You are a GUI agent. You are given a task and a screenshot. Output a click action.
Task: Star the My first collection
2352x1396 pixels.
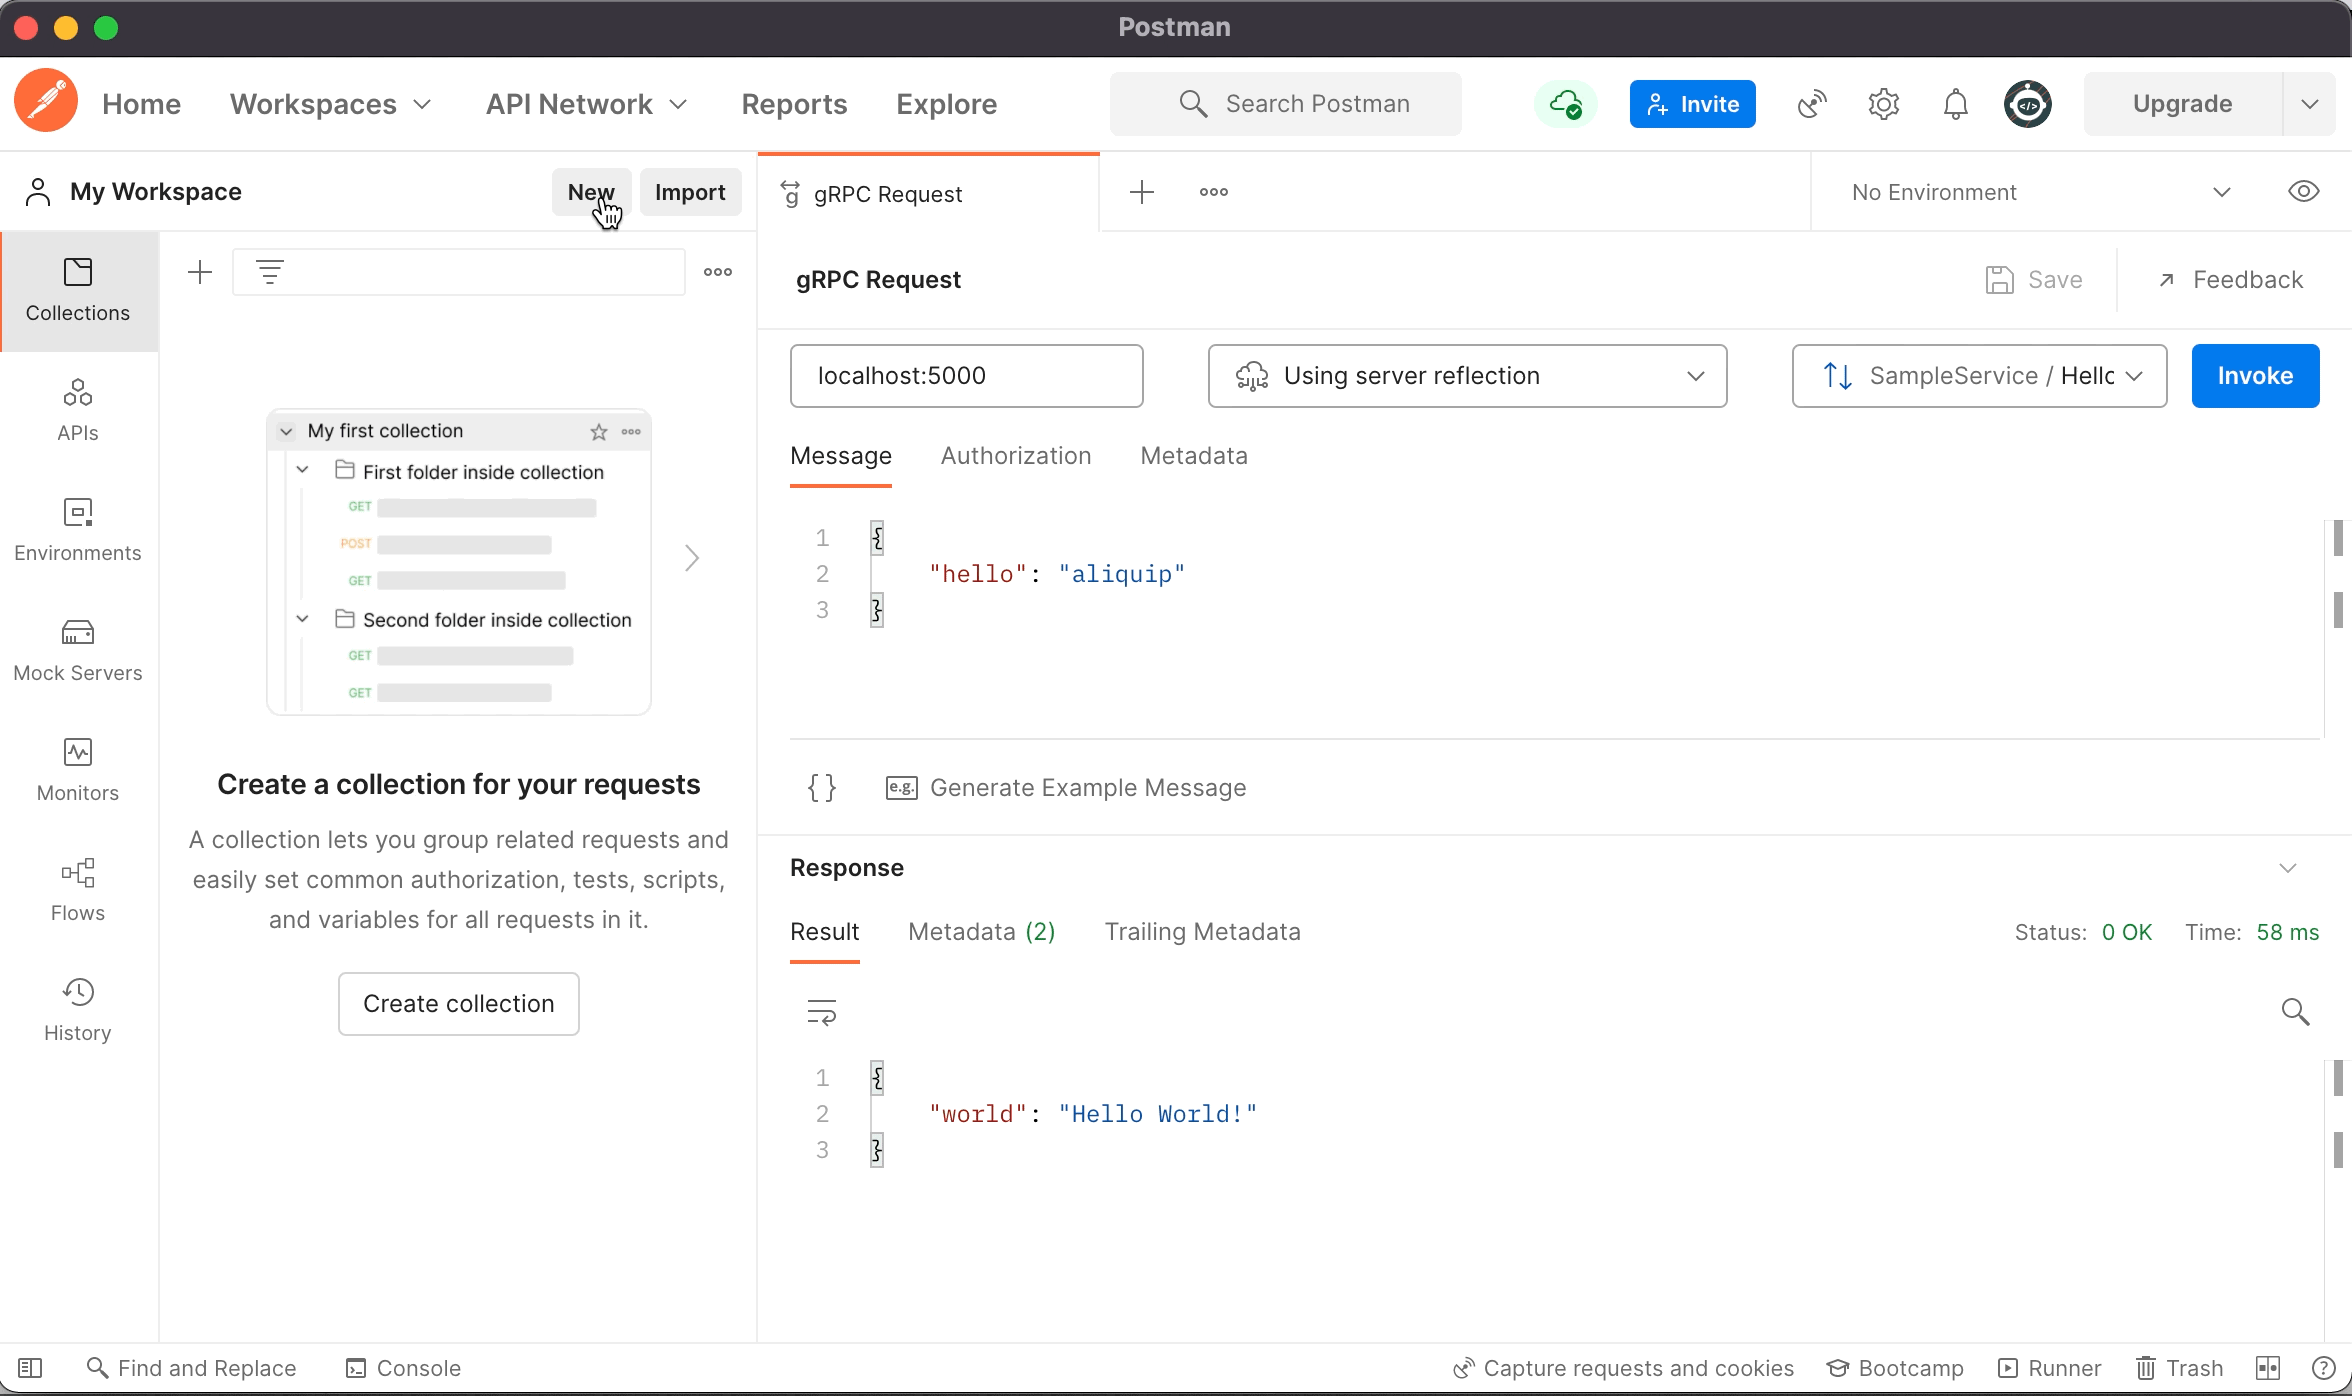pos(598,431)
